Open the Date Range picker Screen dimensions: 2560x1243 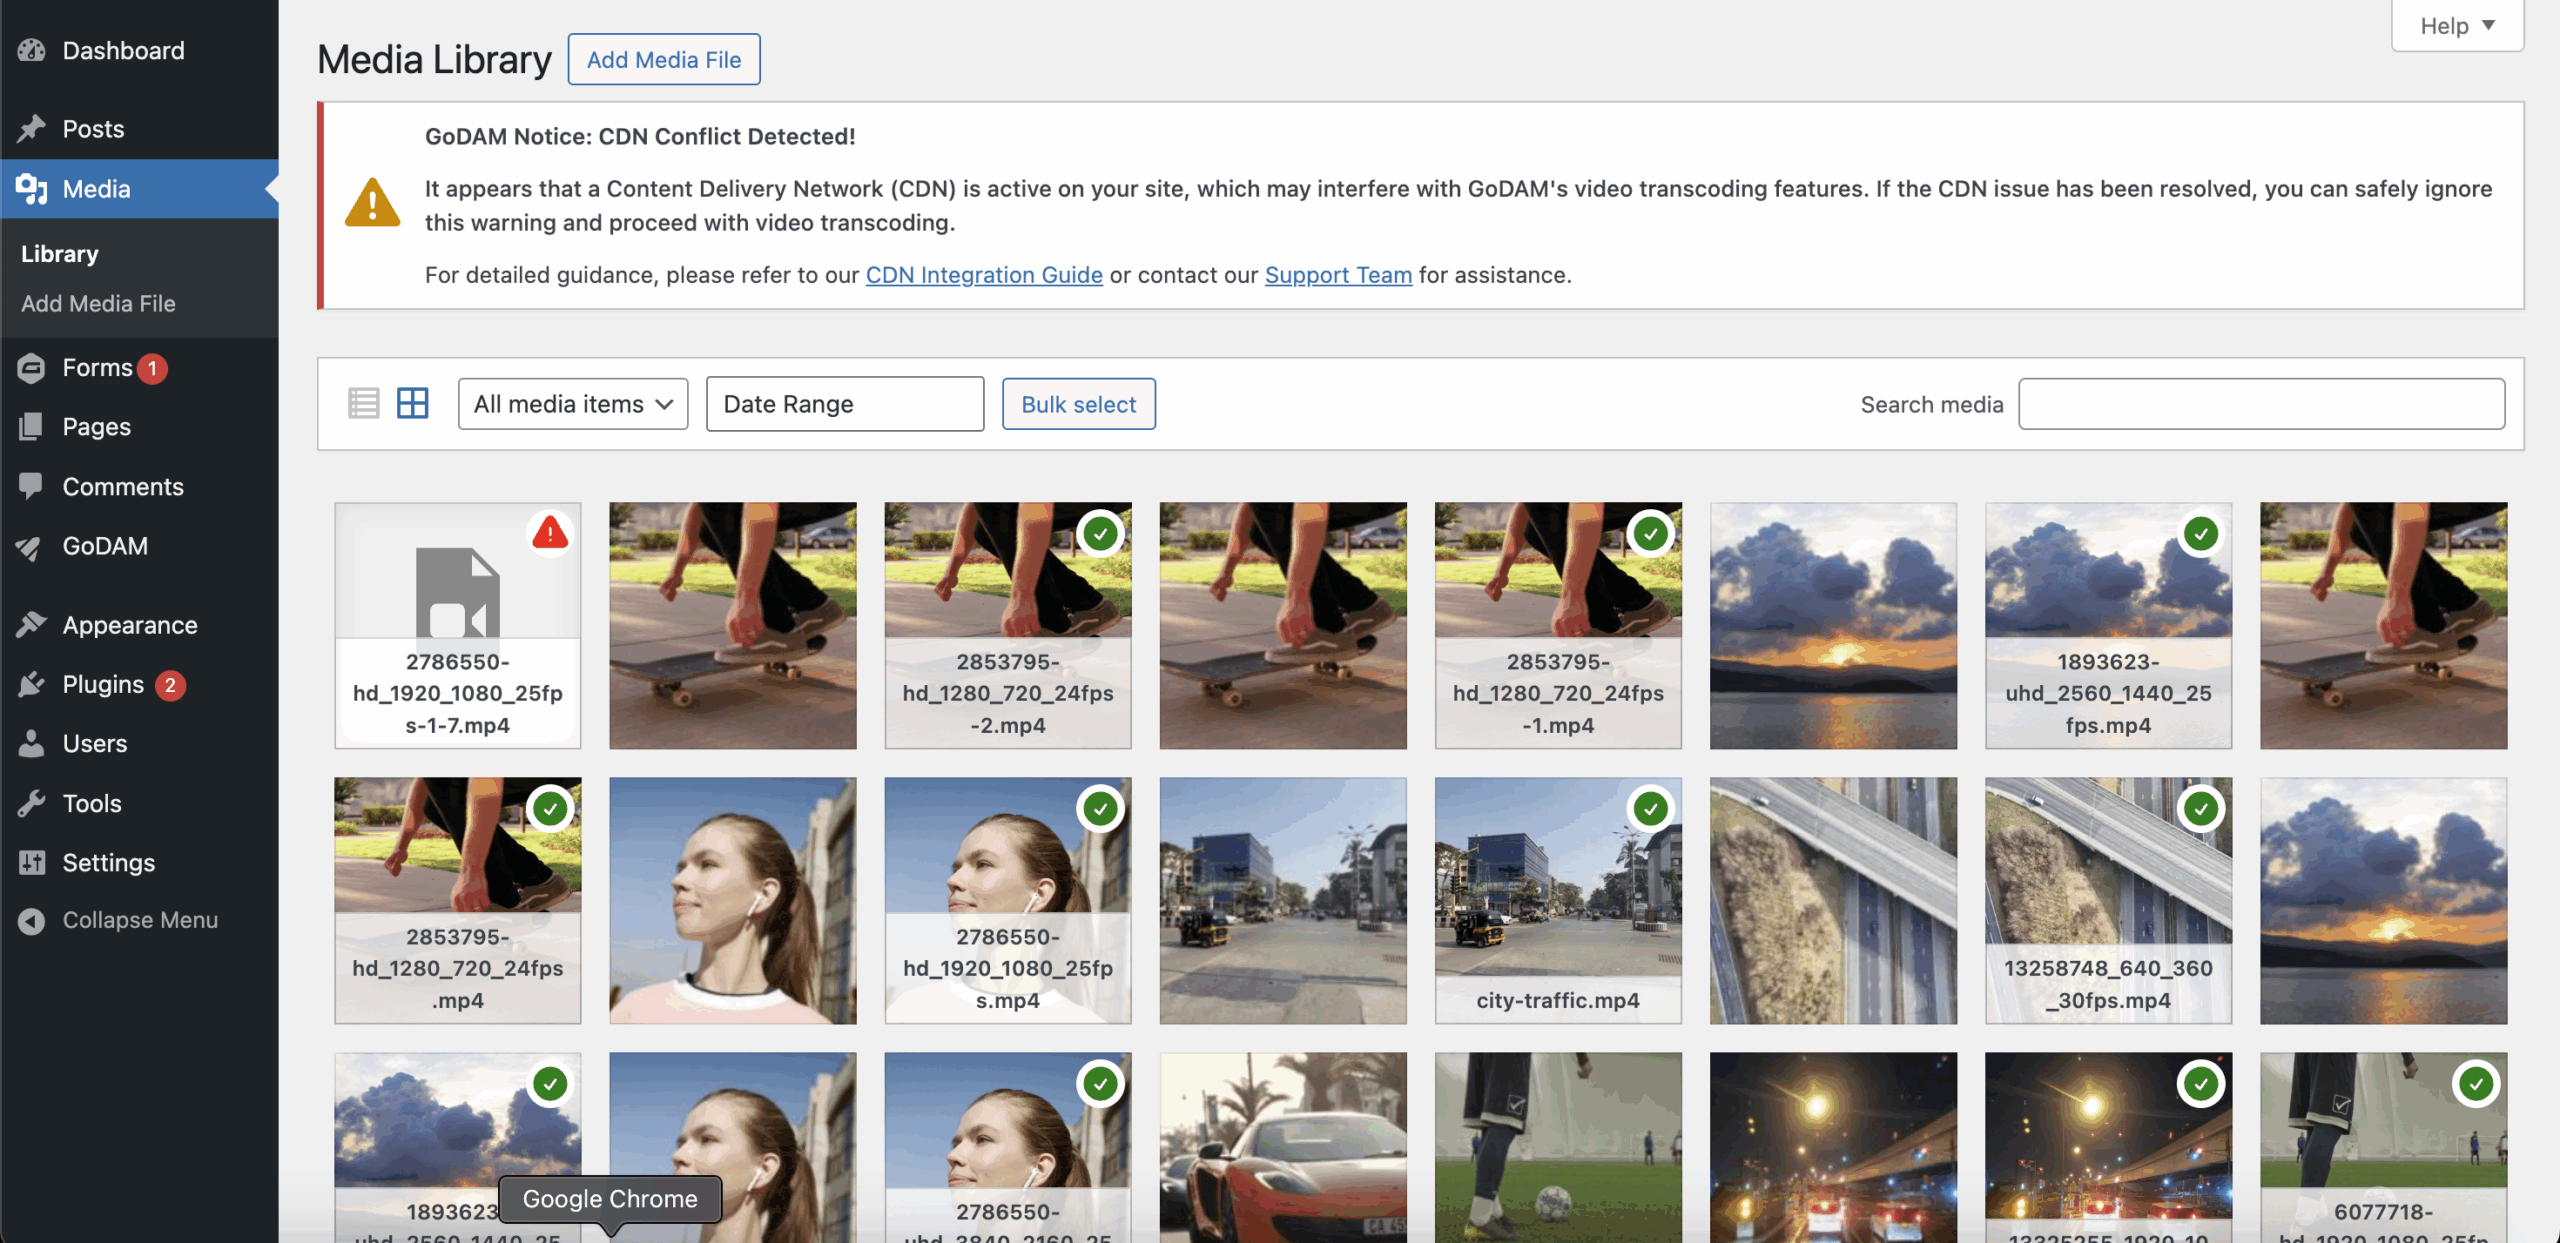[x=844, y=404]
